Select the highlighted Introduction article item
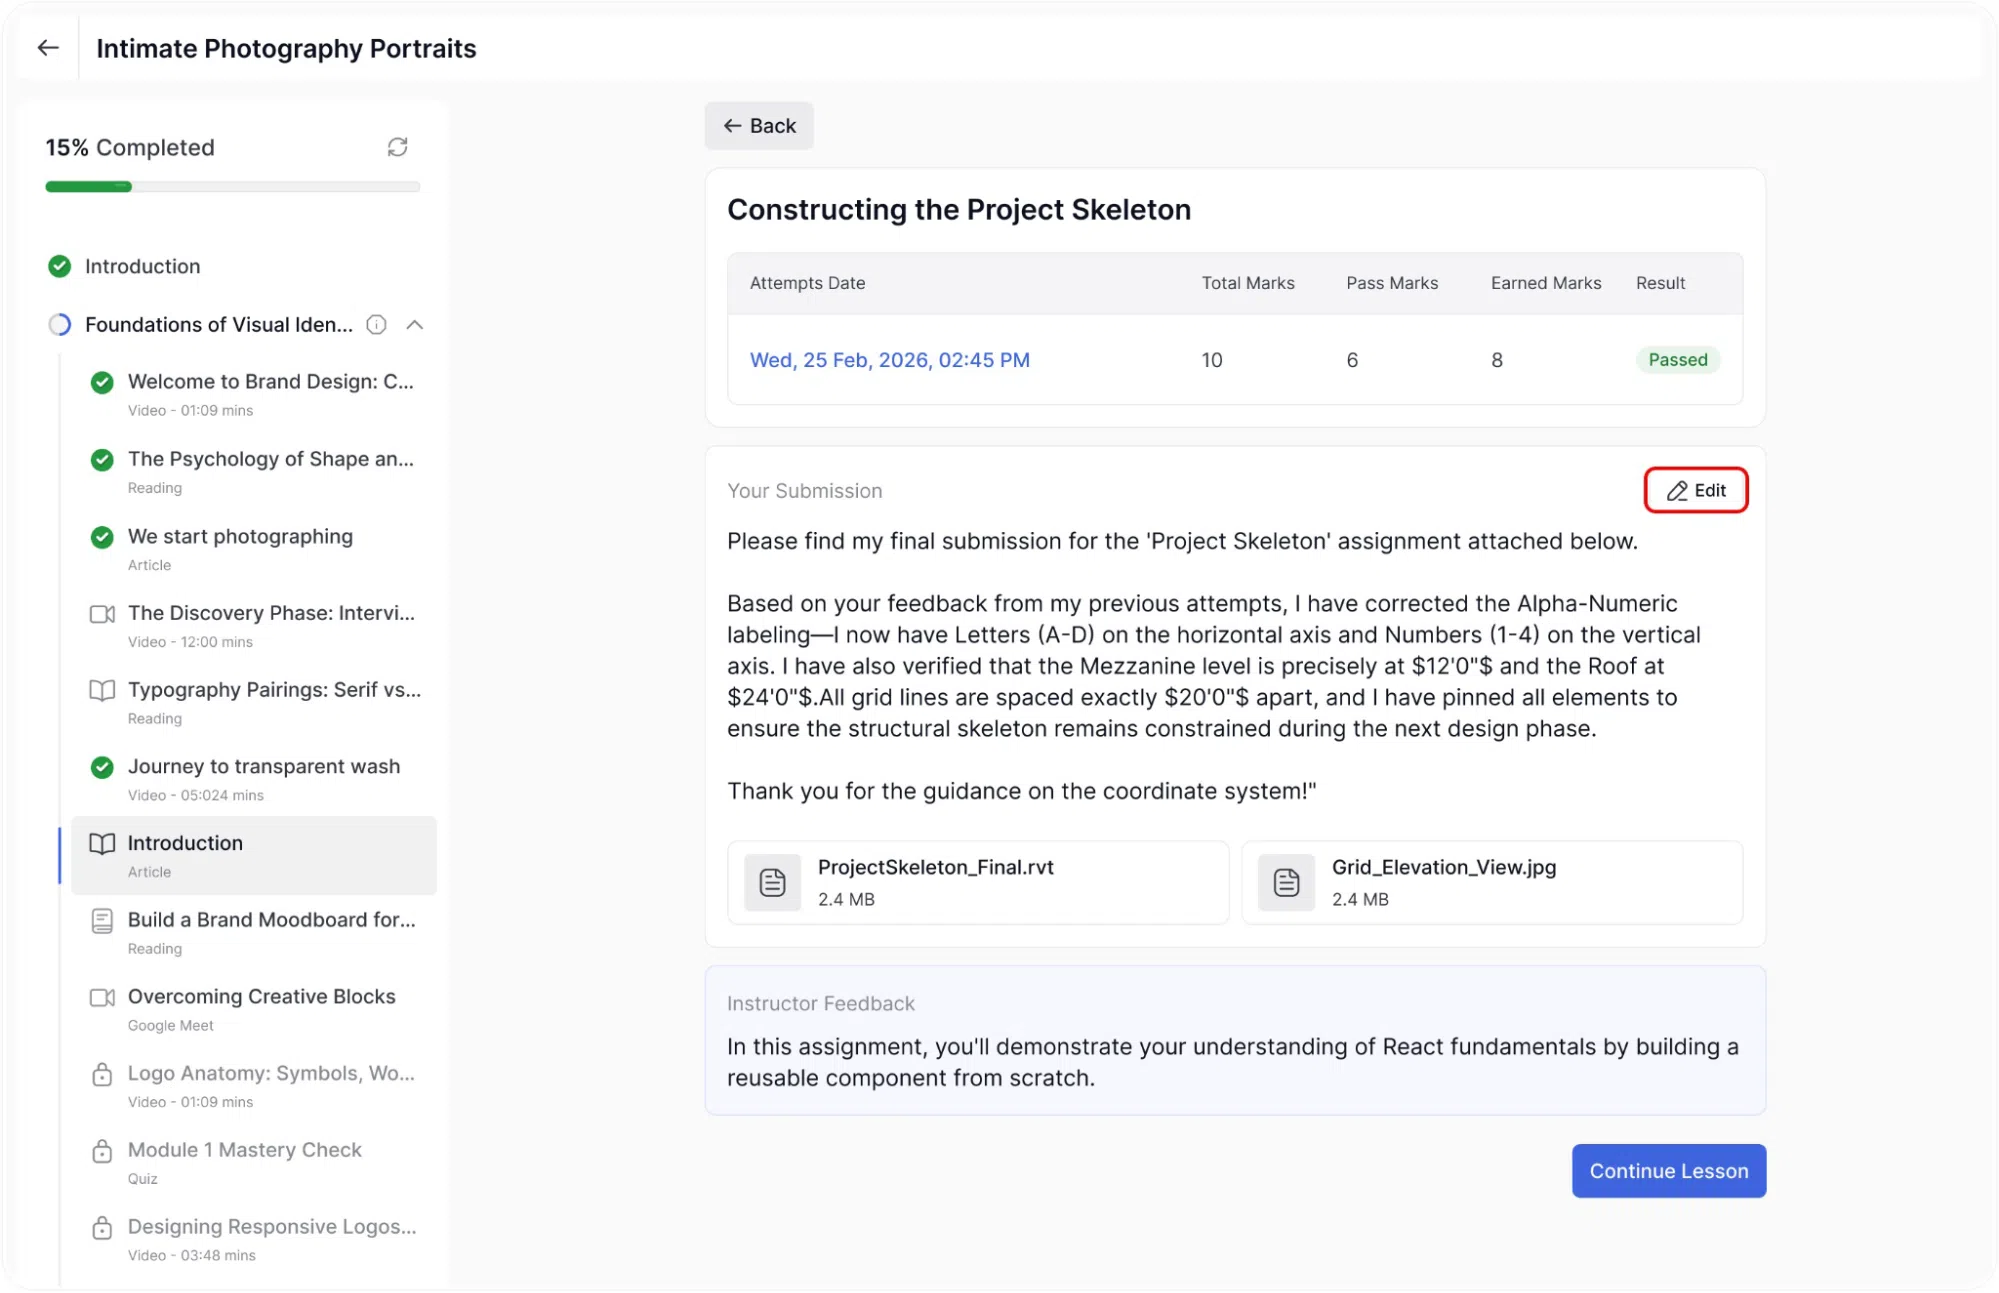Viewport: 1999px width, 1293px height. (x=254, y=856)
